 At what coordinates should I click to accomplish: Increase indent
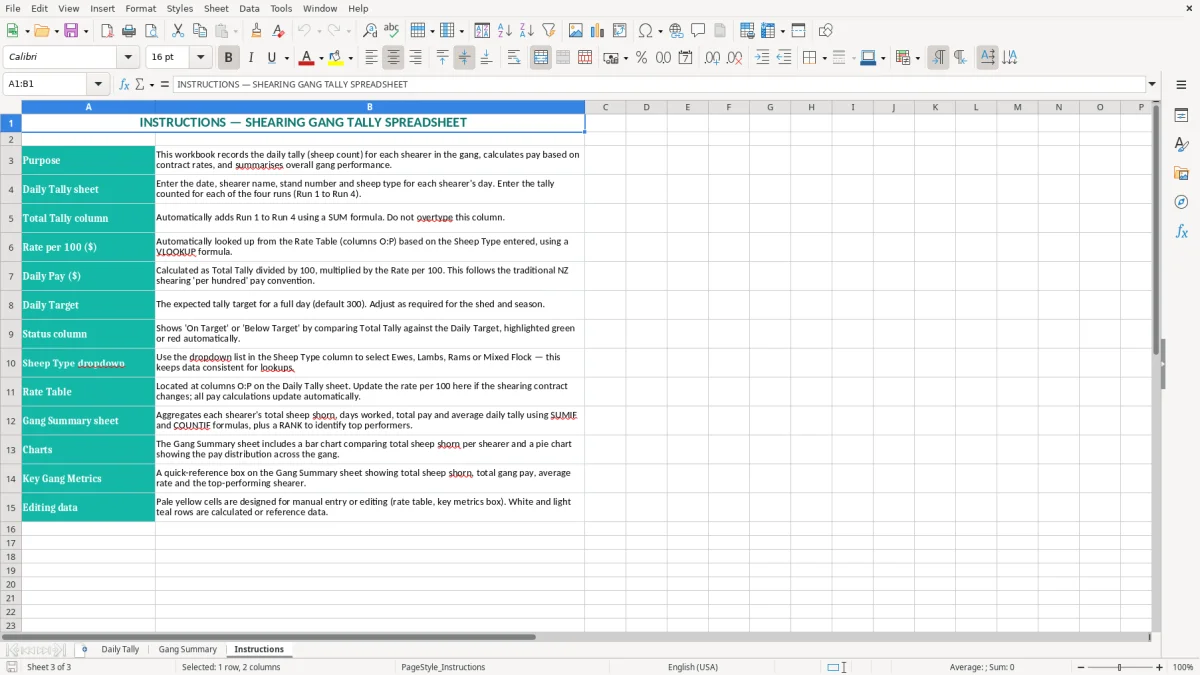coord(762,58)
